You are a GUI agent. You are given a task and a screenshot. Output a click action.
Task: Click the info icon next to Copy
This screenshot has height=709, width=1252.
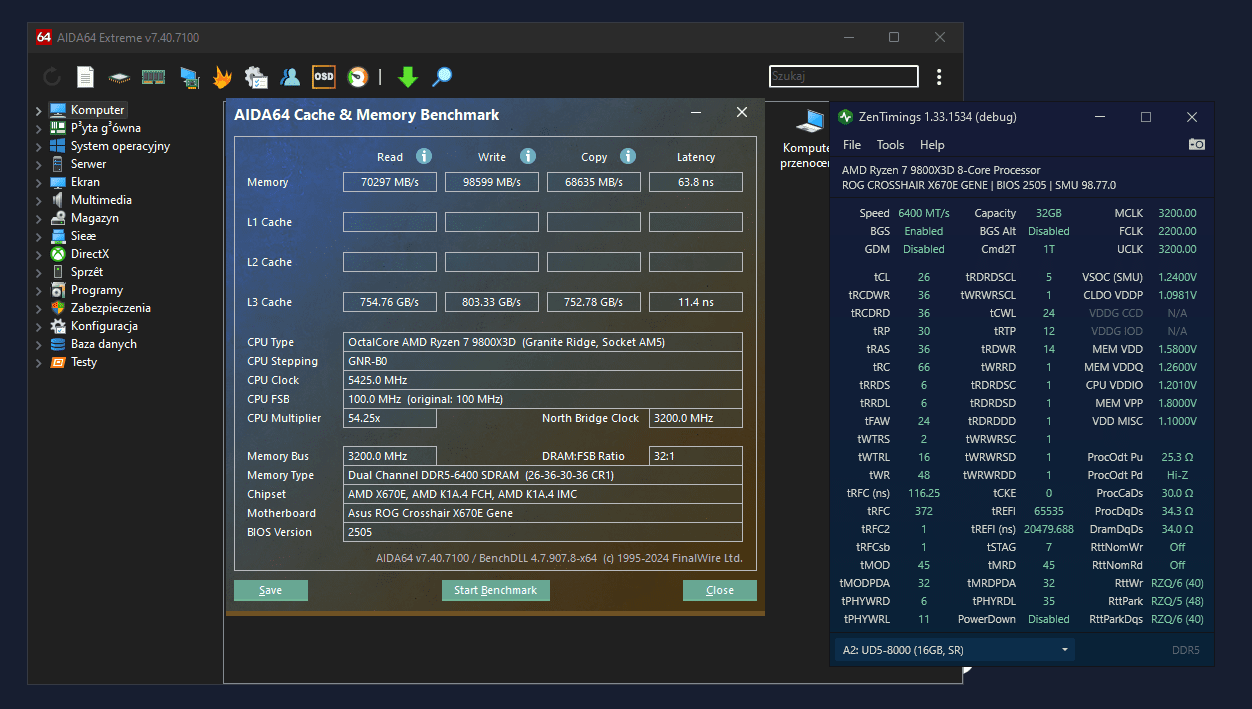[x=628, y=156]
